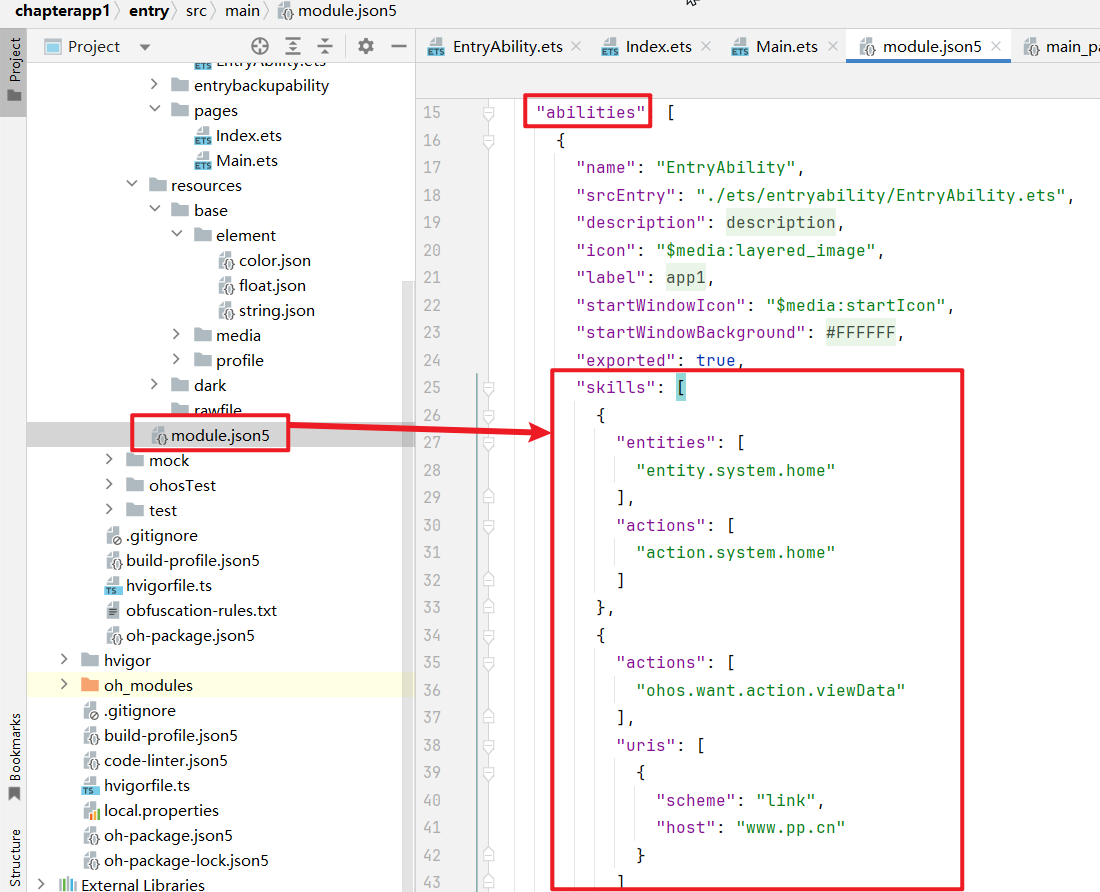
Task: Expand the hvigor folder
Action: click(65, 658)
